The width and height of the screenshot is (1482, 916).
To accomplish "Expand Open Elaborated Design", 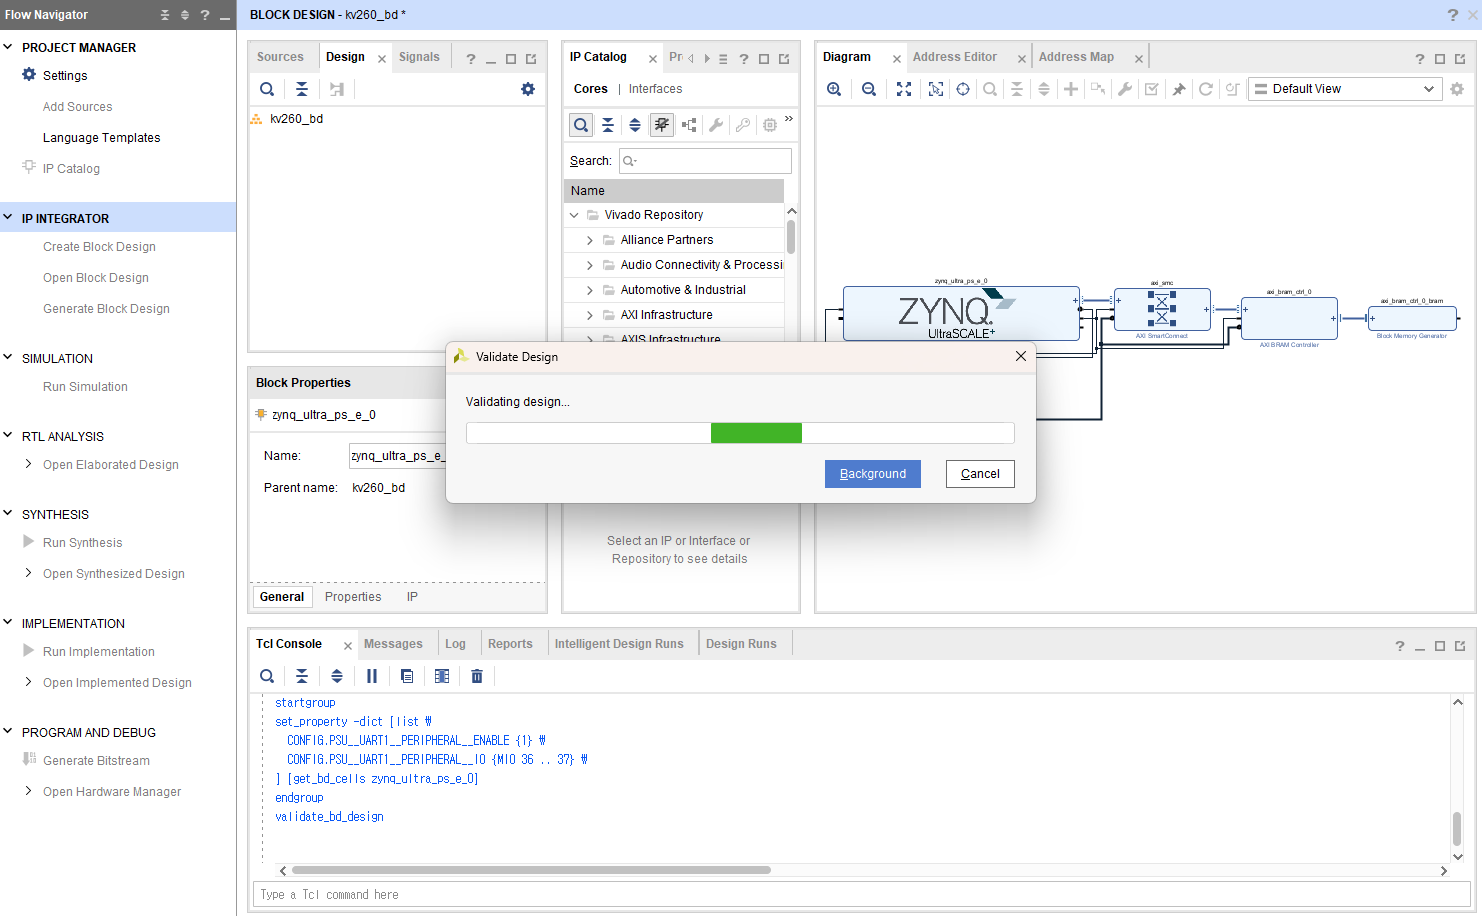I will pos(28,464).
